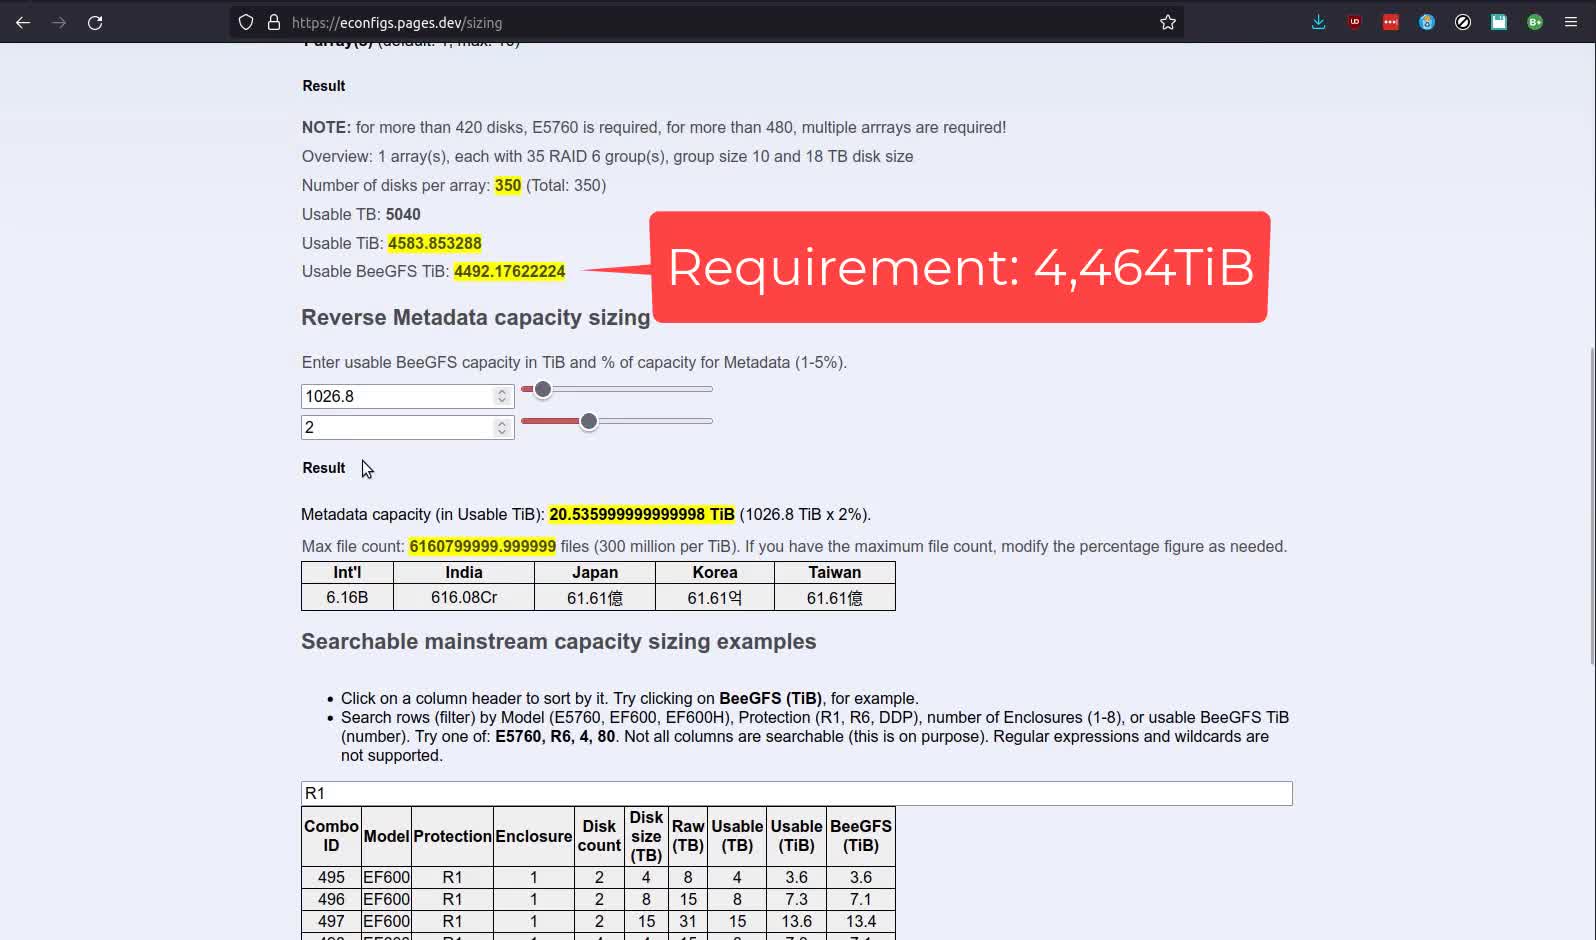1596x940 pixels.
Task: Click the 6.16B Int'l file count cell
Action: pyautogui.click(x=347, y=597)
